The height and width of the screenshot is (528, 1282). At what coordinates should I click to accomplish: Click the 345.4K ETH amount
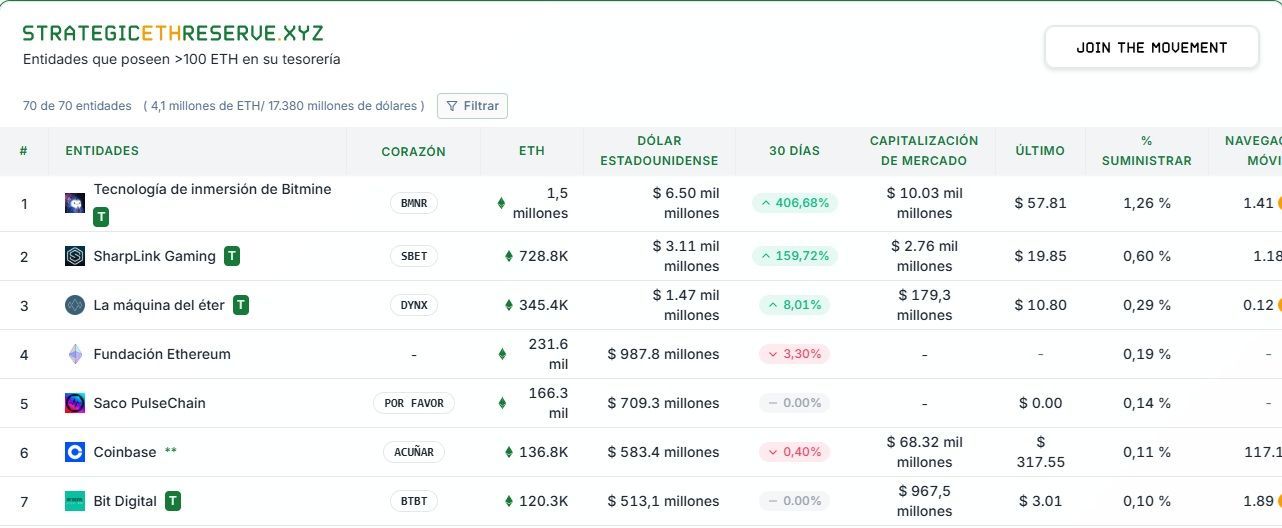(543, 305)
